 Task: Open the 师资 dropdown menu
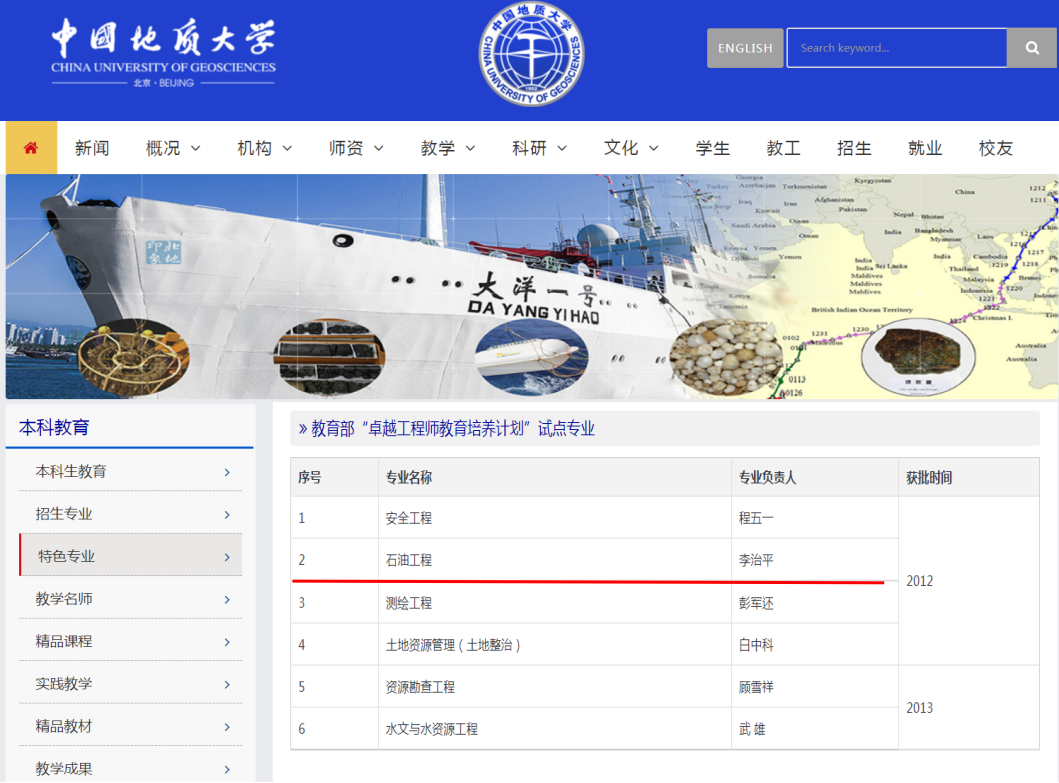point(356,148)
